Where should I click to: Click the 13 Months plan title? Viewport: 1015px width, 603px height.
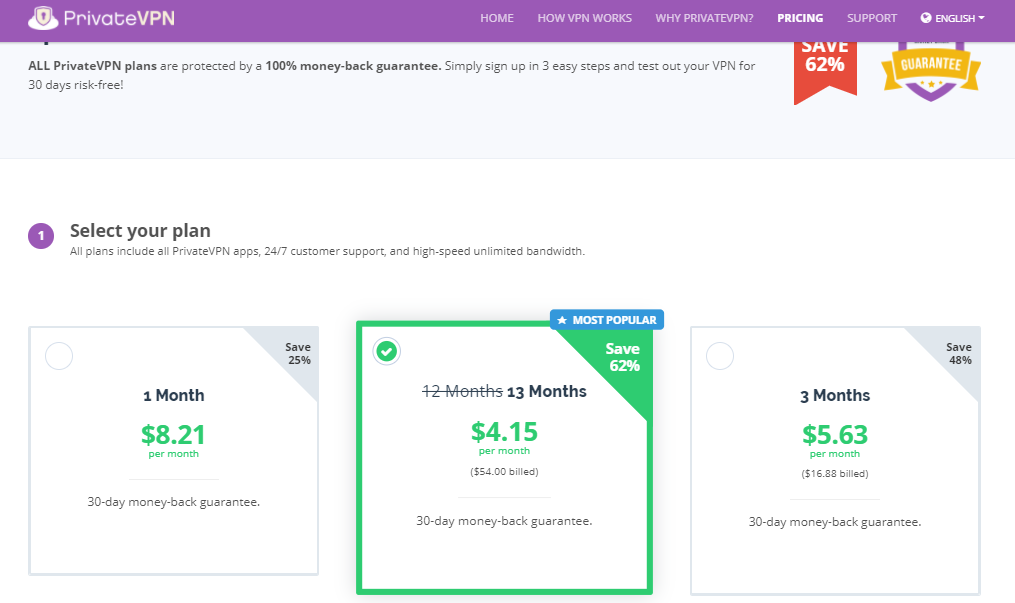click(546, 391)
